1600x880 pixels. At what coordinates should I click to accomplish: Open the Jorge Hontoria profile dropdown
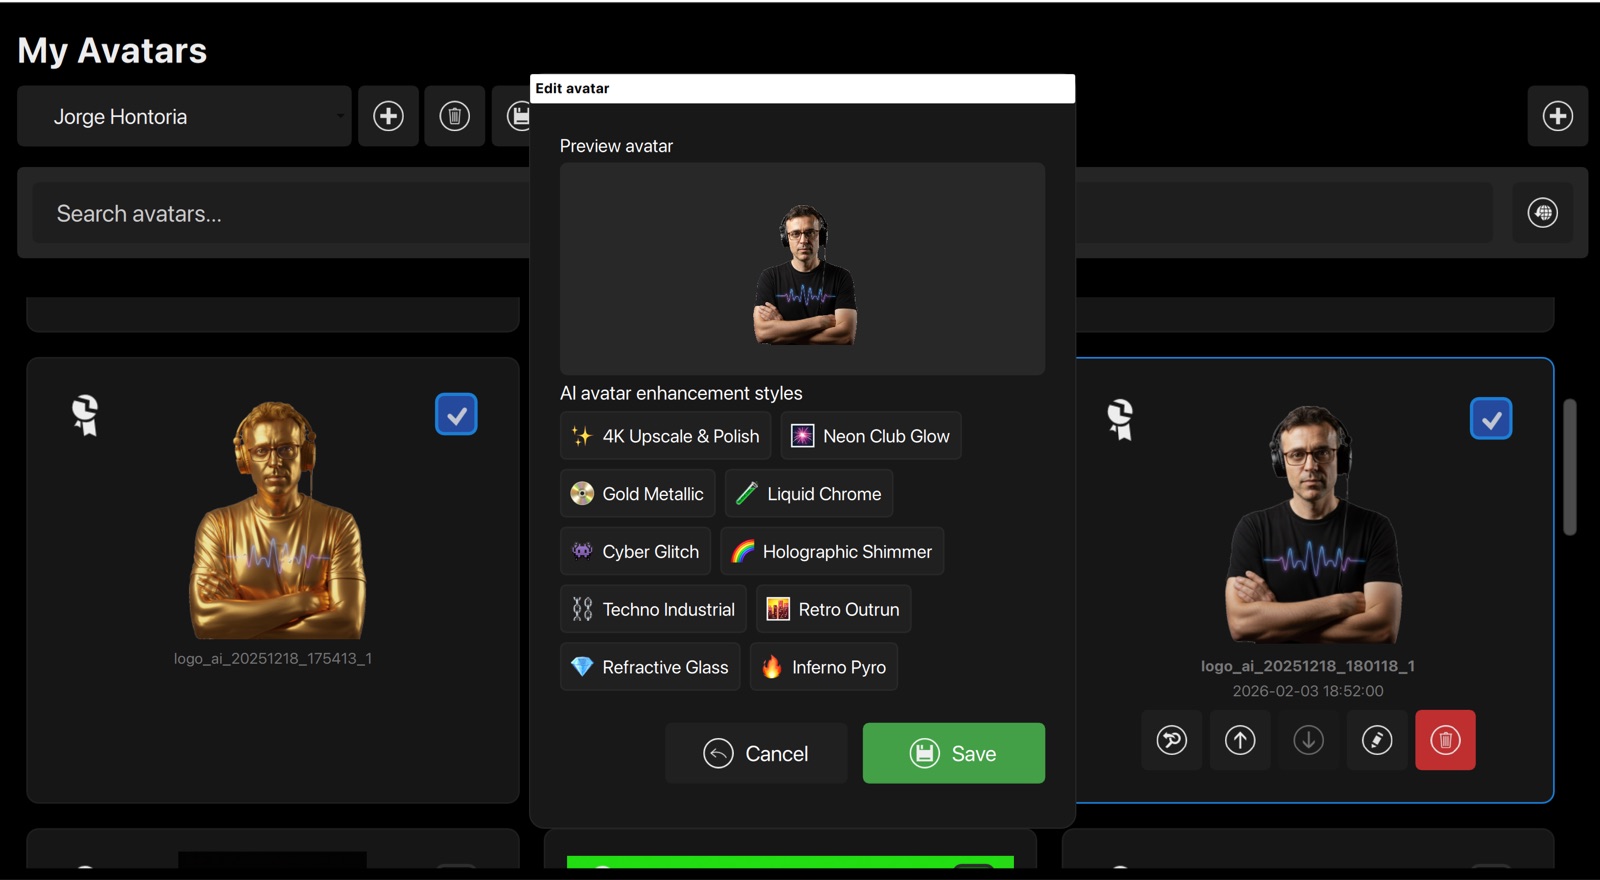(184, 116)
